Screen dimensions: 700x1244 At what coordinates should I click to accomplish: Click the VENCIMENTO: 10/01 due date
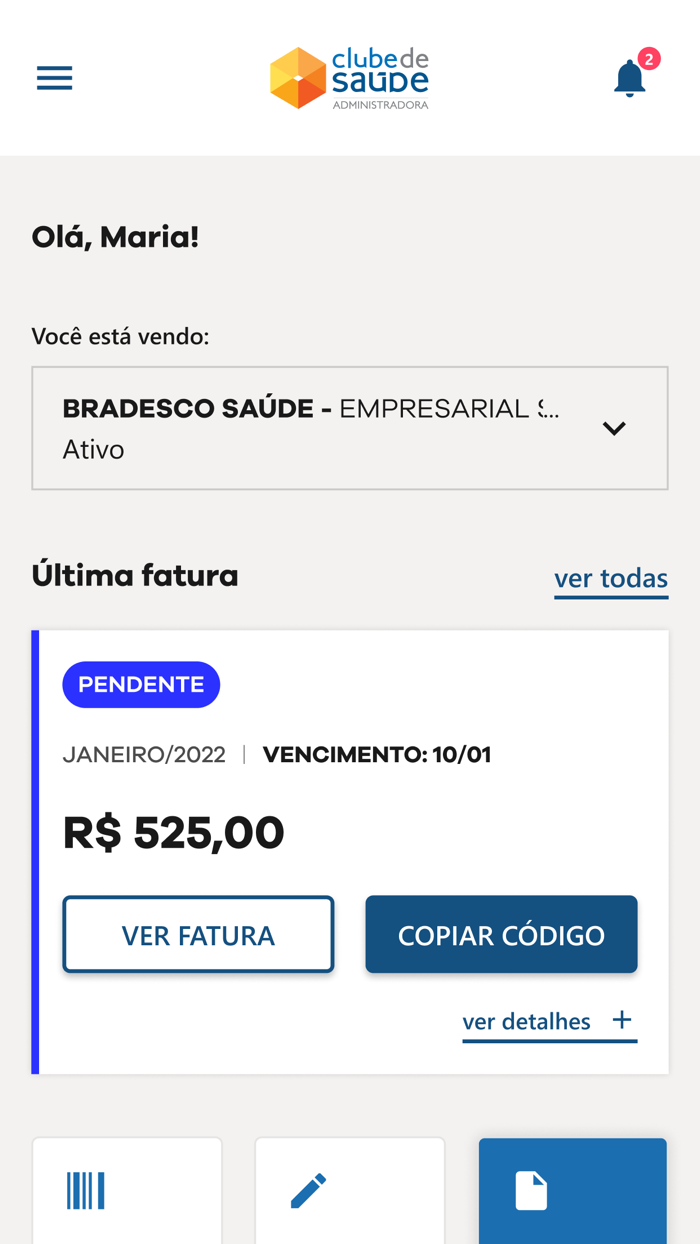(377, 754)
